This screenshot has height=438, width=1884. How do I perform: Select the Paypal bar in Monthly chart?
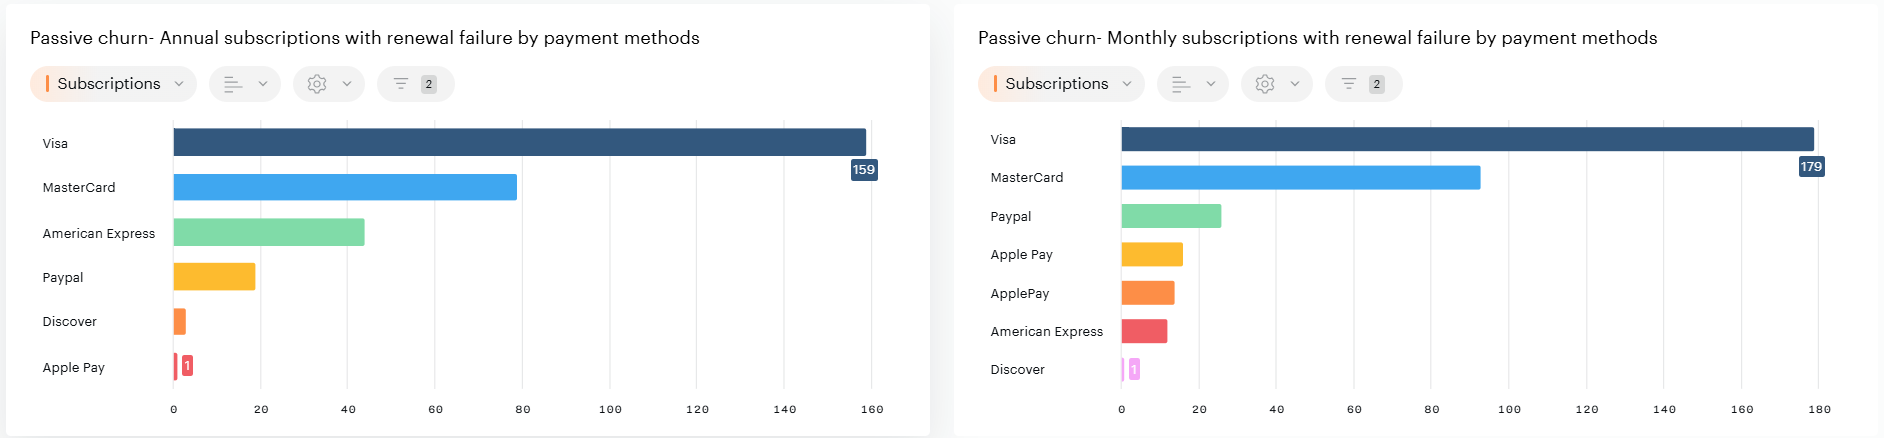point(1171,216)
